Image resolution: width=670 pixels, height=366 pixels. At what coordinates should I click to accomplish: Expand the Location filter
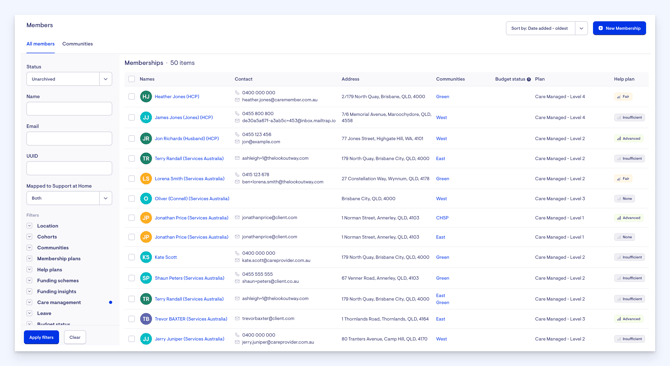click(x=29, y=225)
